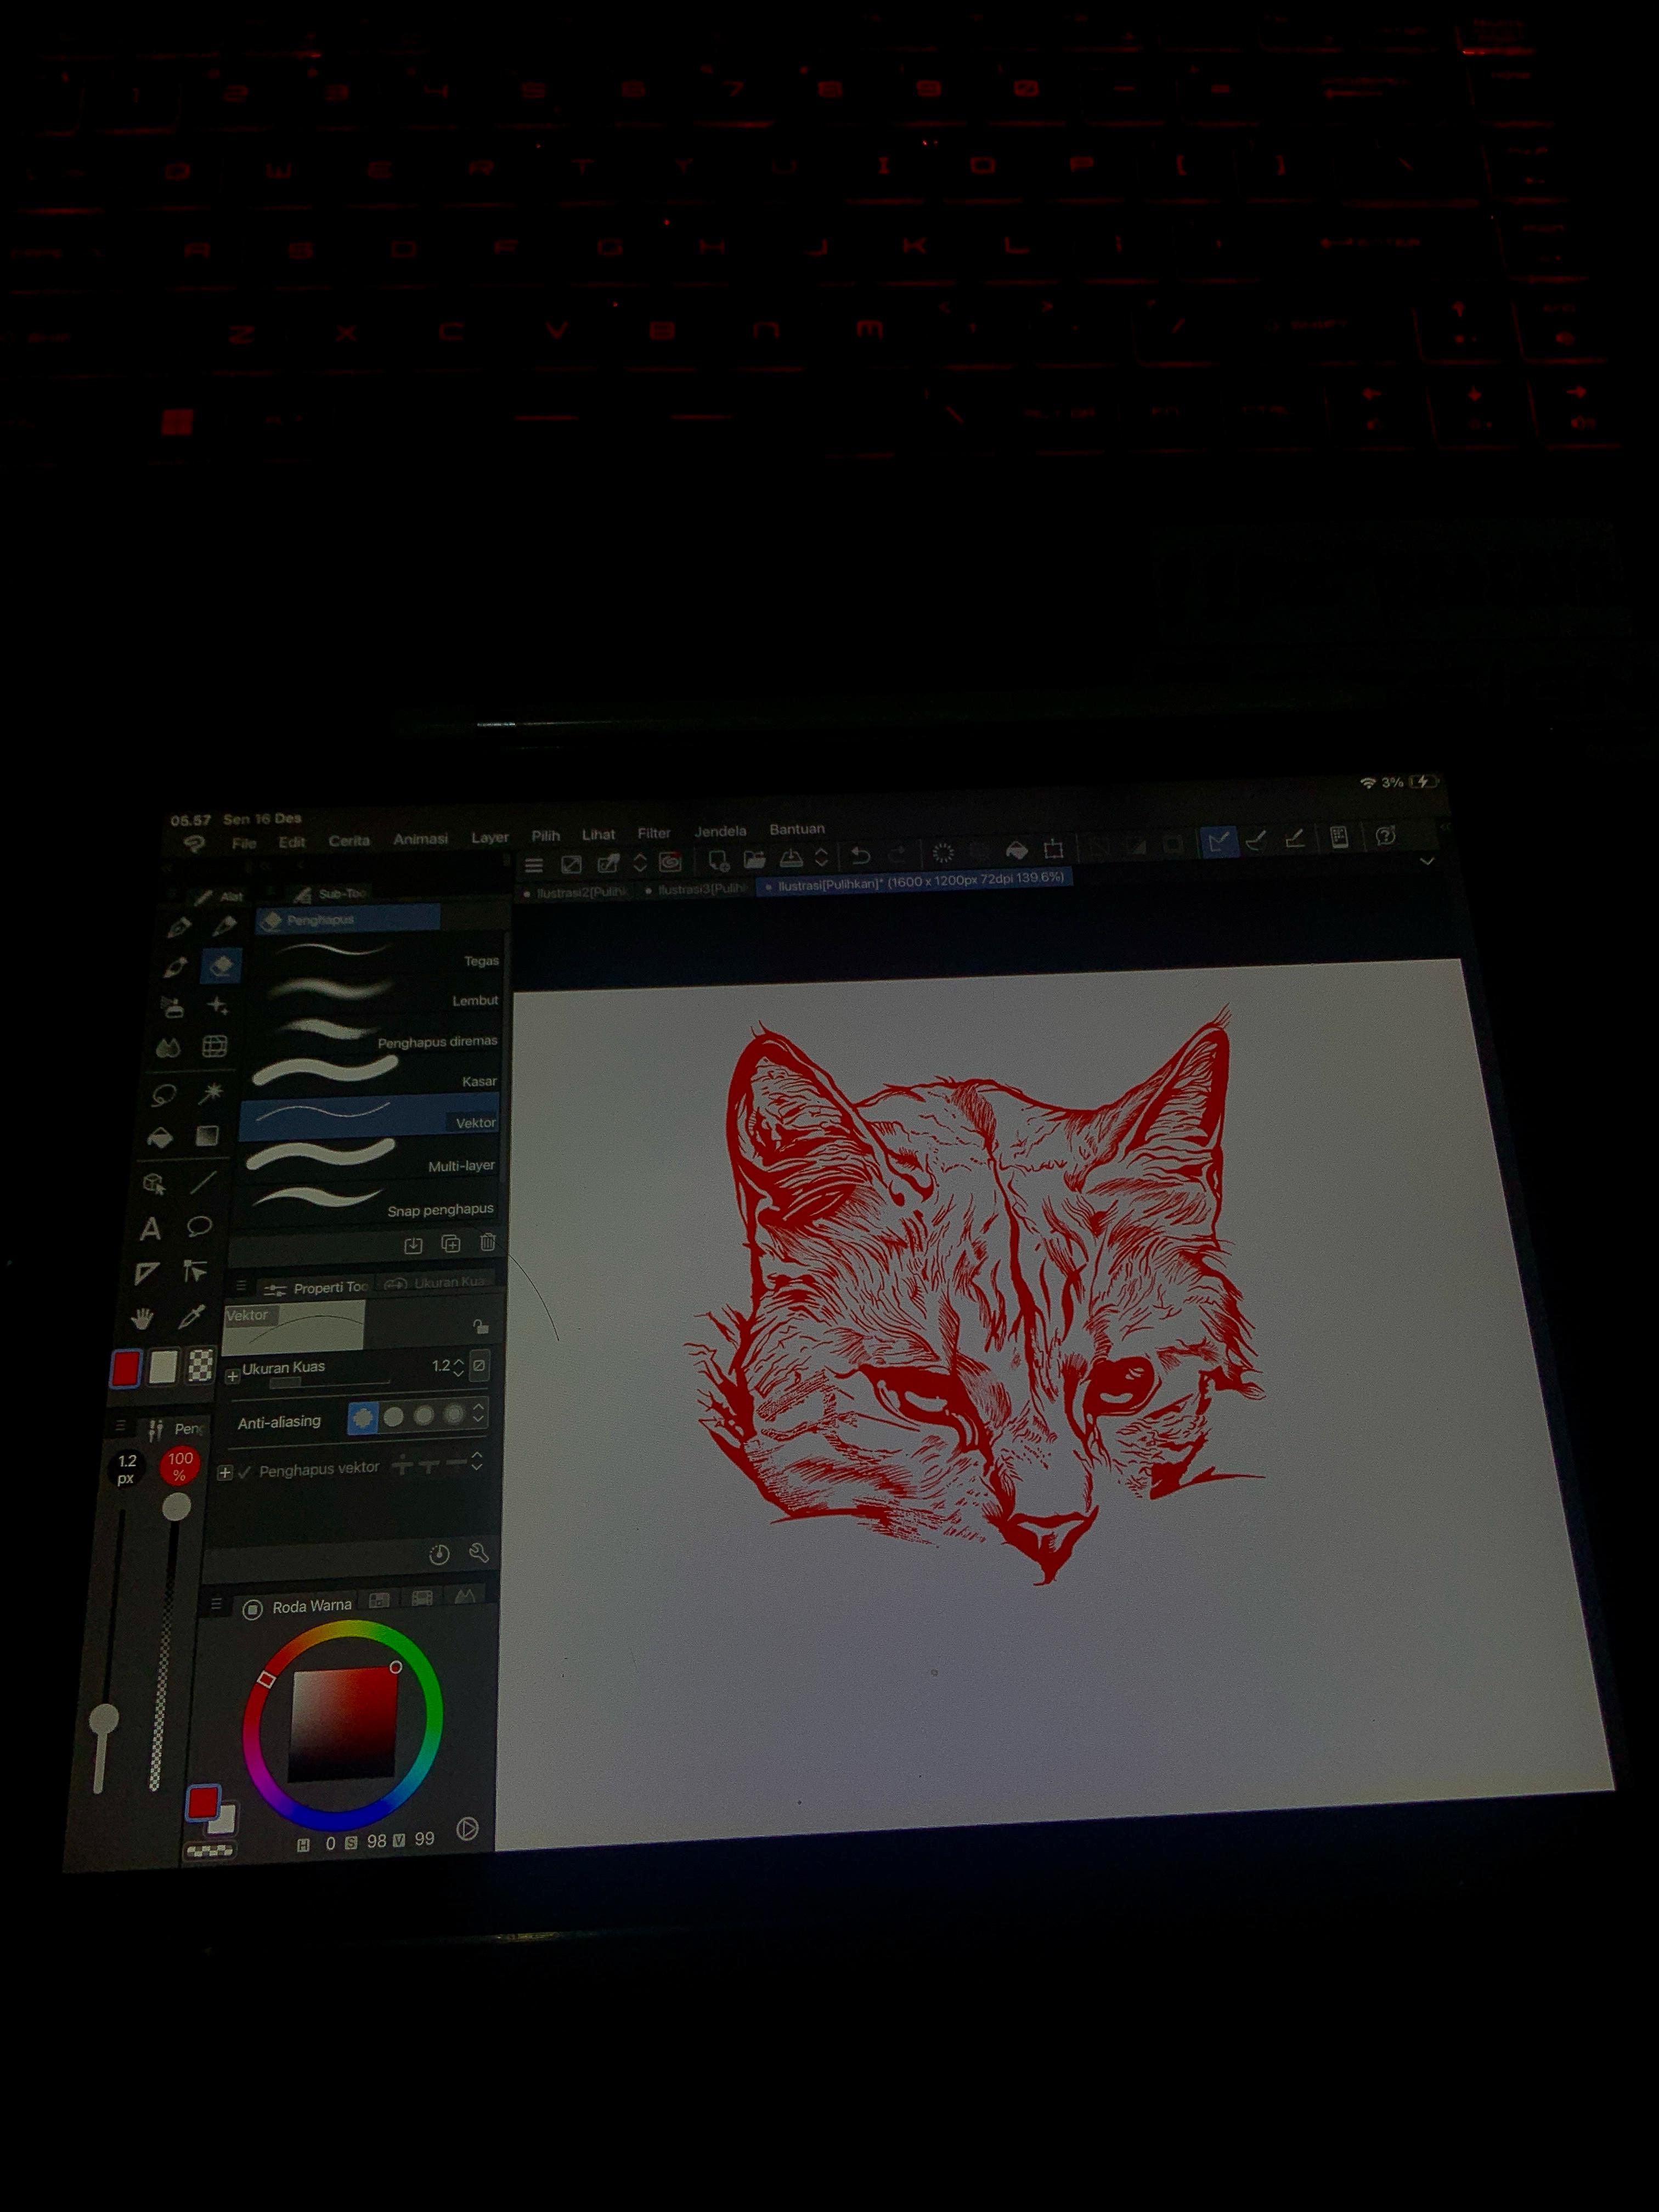Select red main color swatch
Screen dimensions: 1659x2212
pyautogui.click(x=126, y=1367)
